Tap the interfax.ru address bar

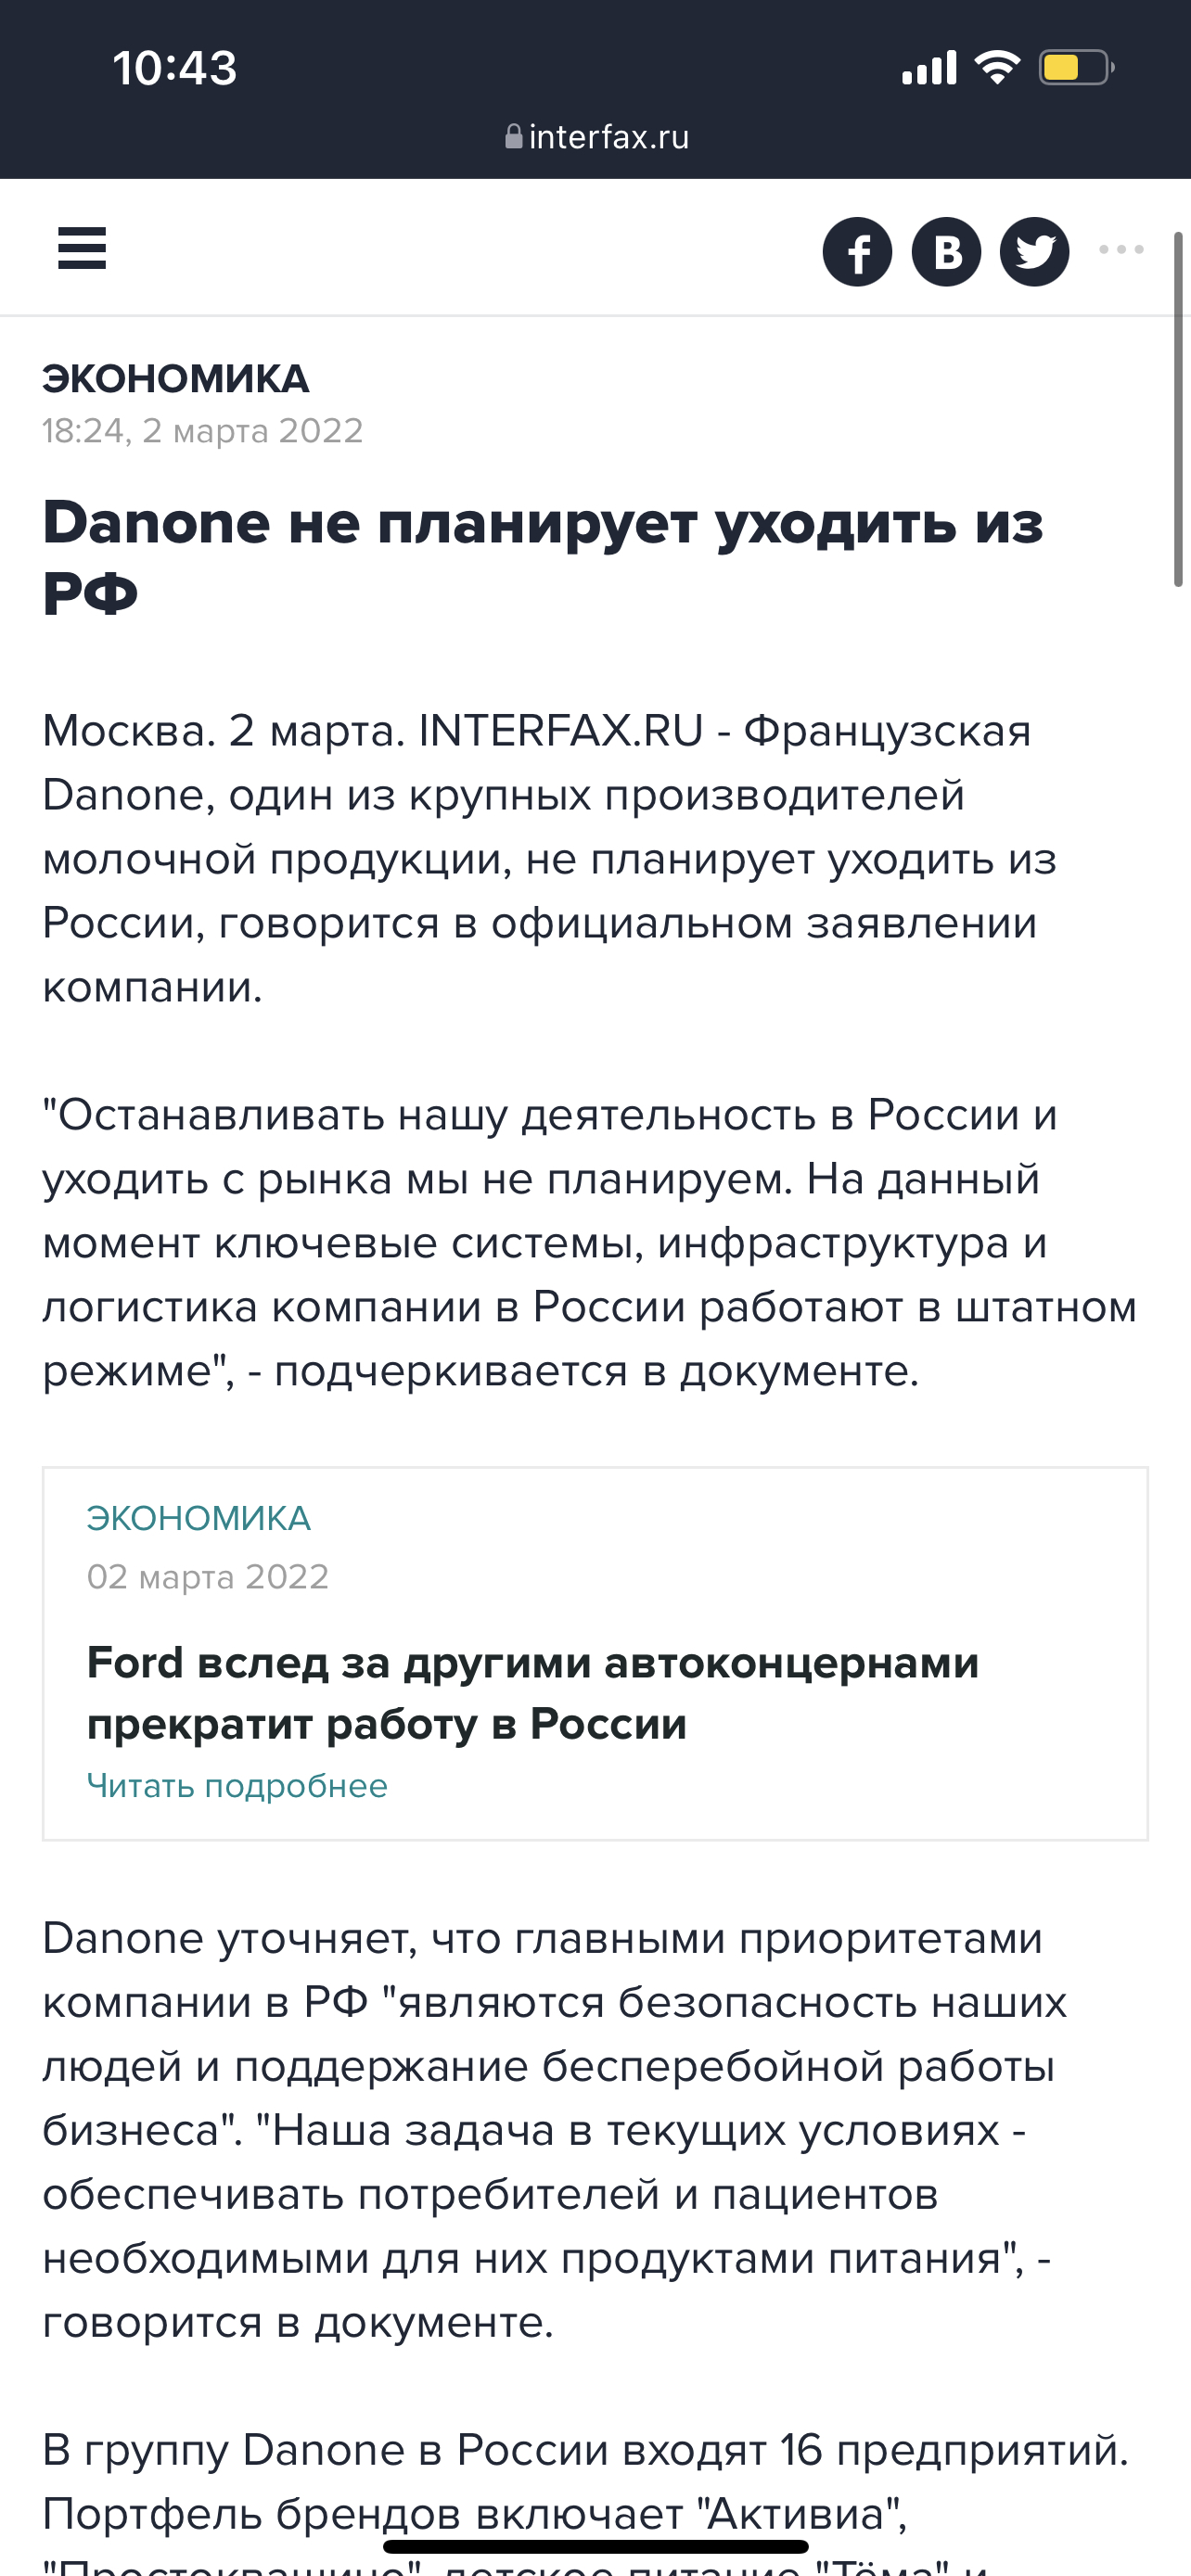[608, 137]
